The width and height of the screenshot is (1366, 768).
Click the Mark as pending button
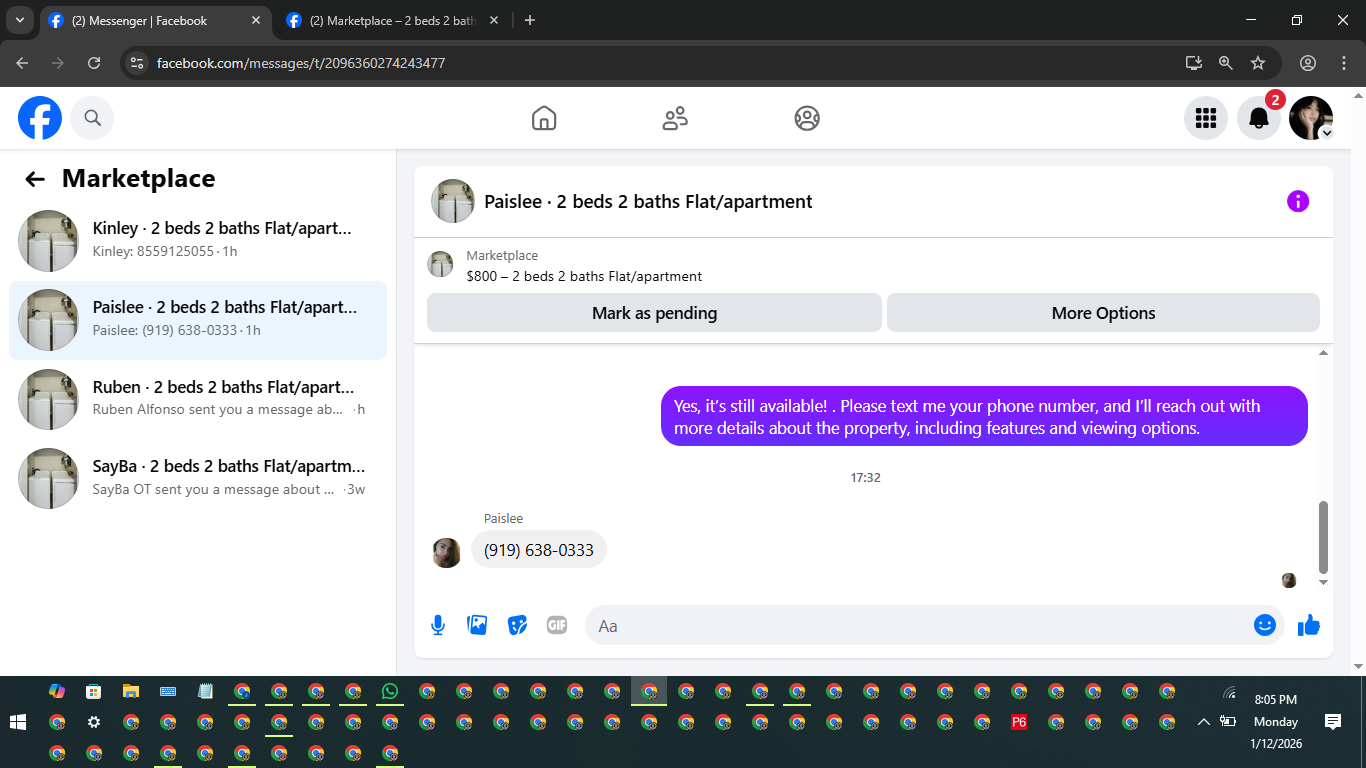pyautogui.click(x=654, y=313)
